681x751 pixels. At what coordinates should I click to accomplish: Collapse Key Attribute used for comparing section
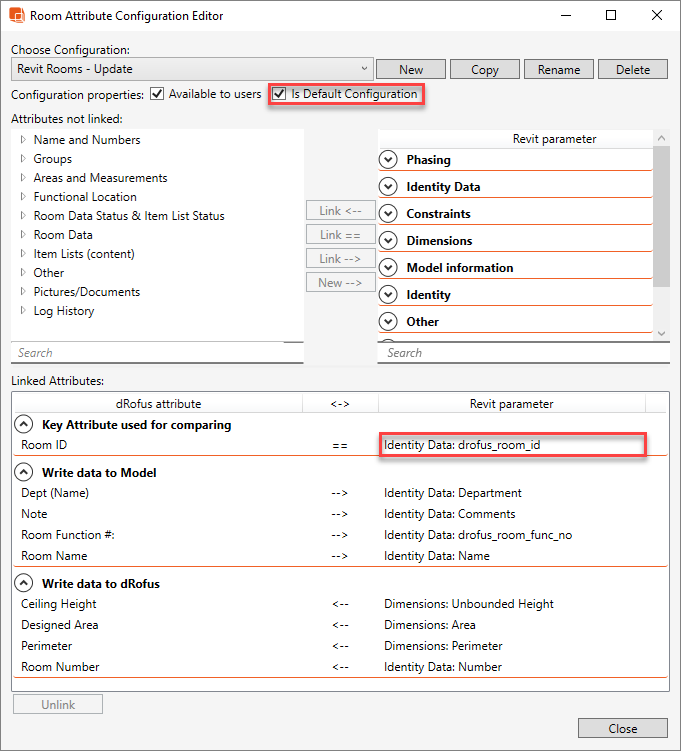[x=25, y=425]
